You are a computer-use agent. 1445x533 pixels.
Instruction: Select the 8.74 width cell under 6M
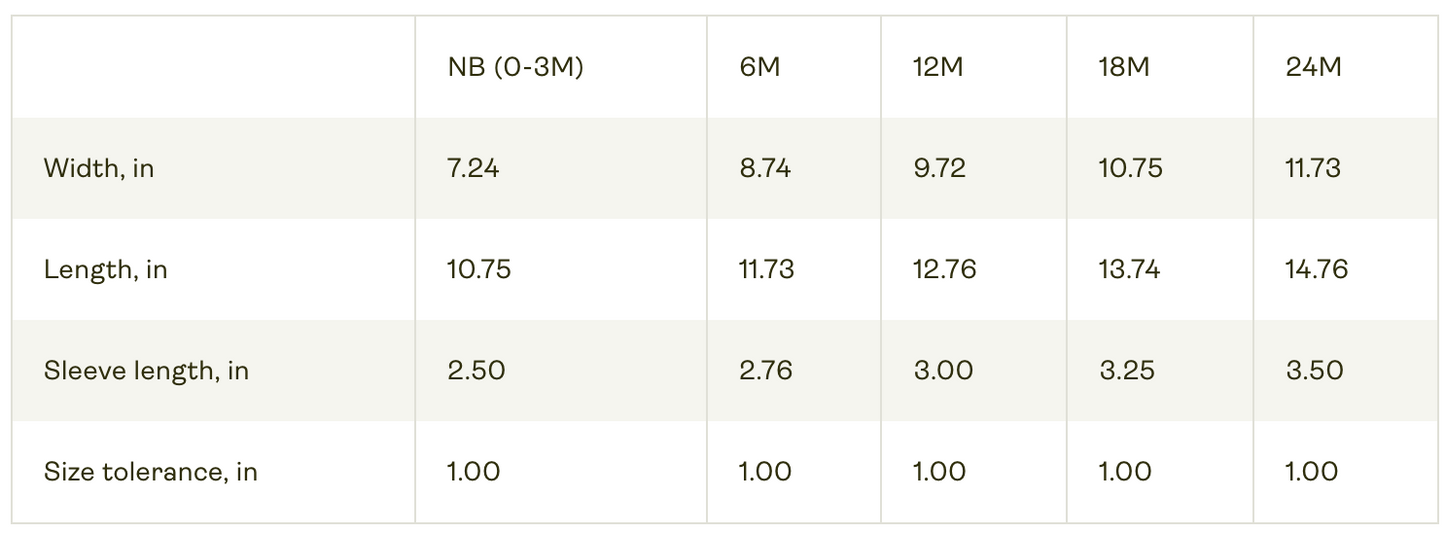coord(765,168)
